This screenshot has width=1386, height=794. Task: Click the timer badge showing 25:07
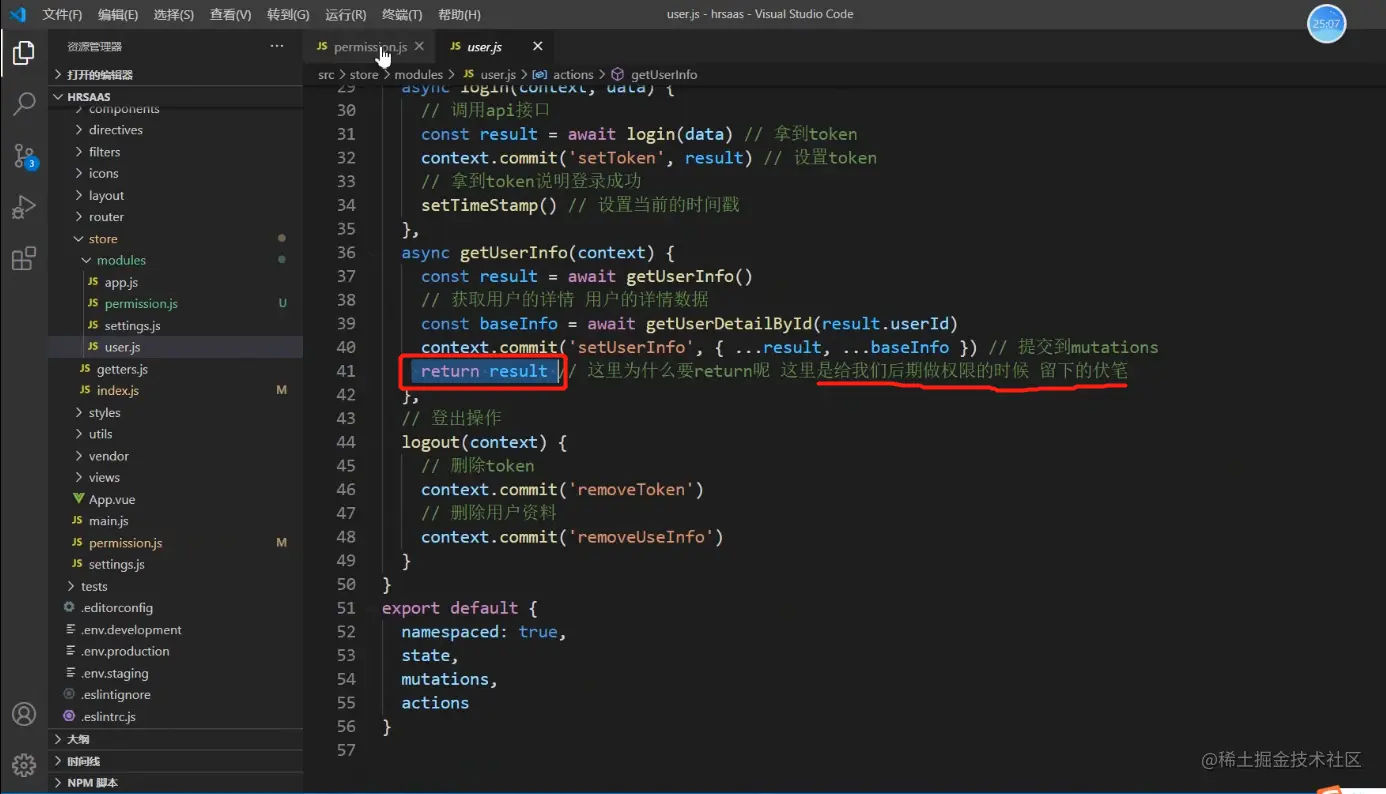click(x=1327, y=24)
